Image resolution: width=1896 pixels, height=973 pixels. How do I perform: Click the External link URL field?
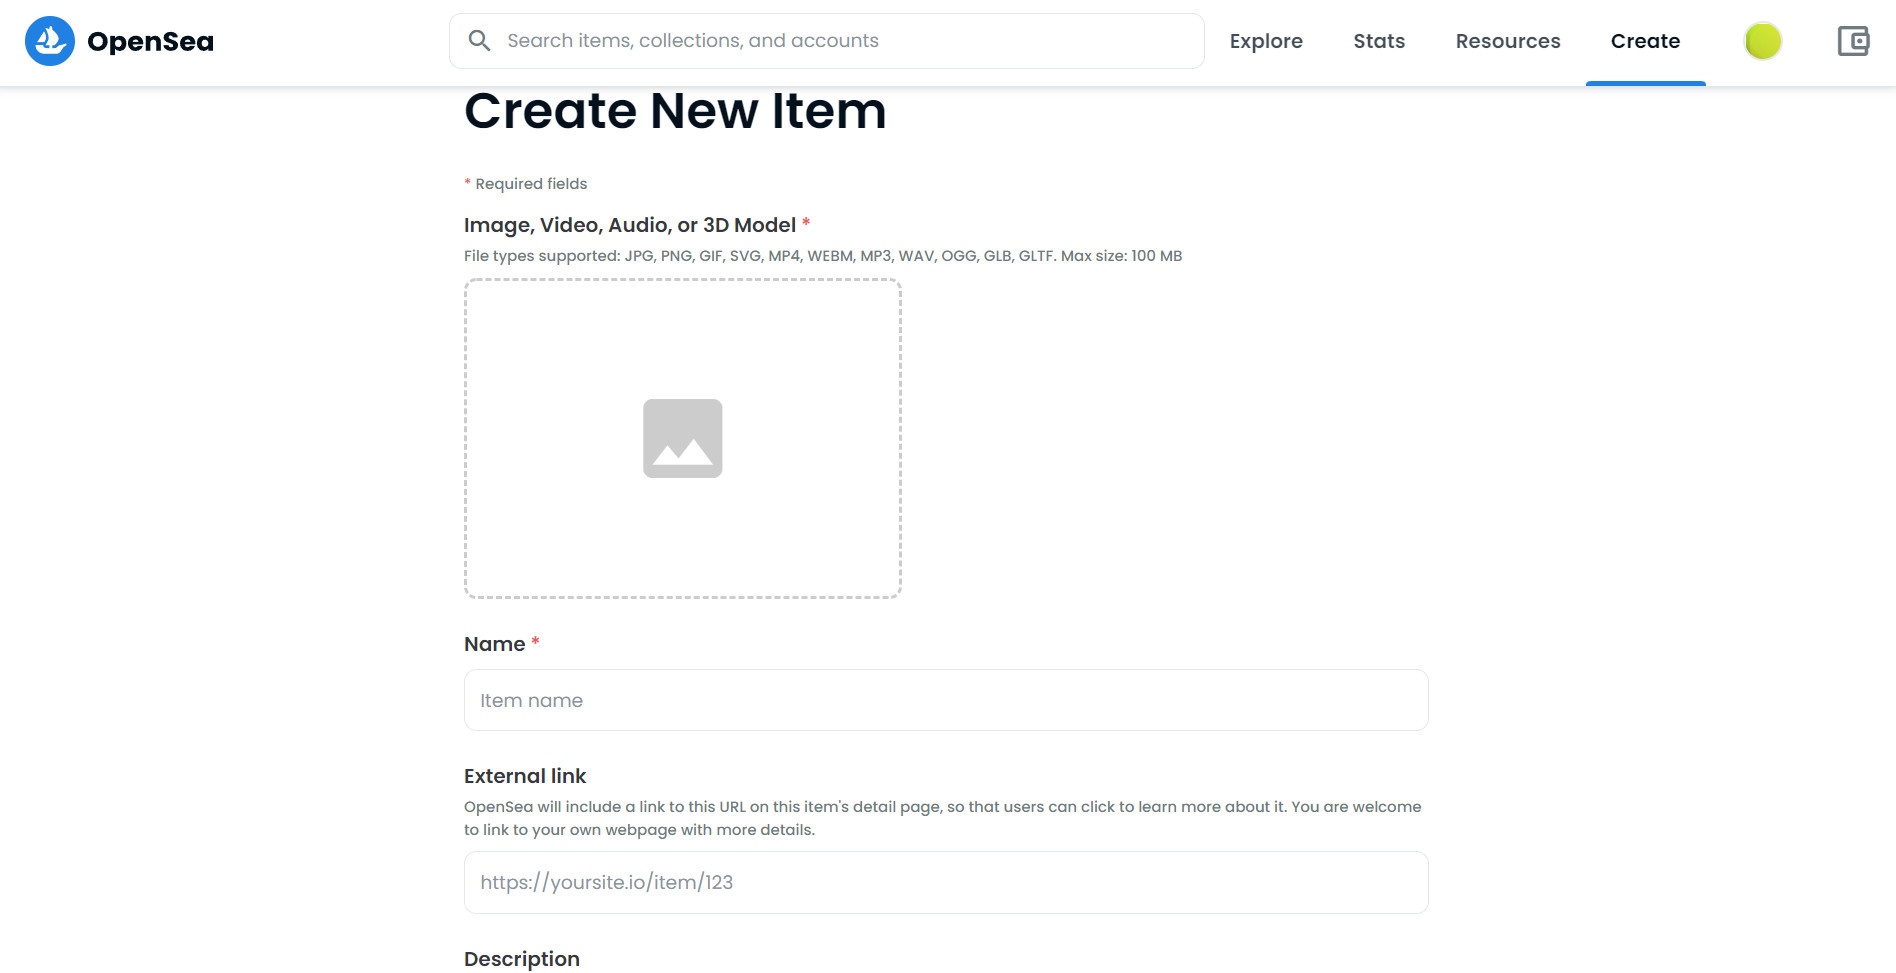tap(945, 882)
